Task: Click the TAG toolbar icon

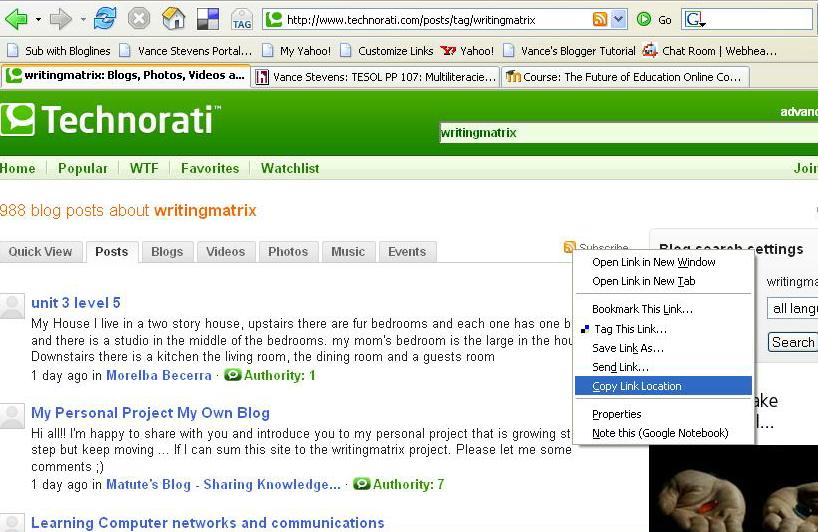Action: 242,20
